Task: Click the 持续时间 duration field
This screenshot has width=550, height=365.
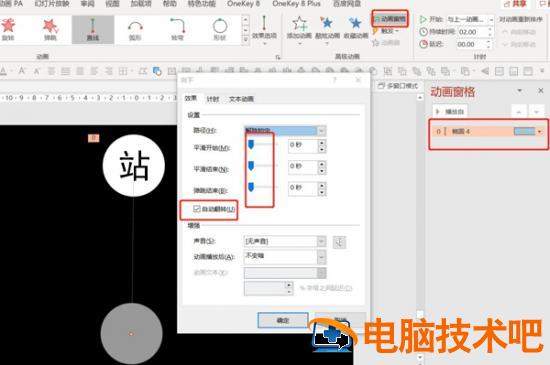Action: [x=472, y=32]
